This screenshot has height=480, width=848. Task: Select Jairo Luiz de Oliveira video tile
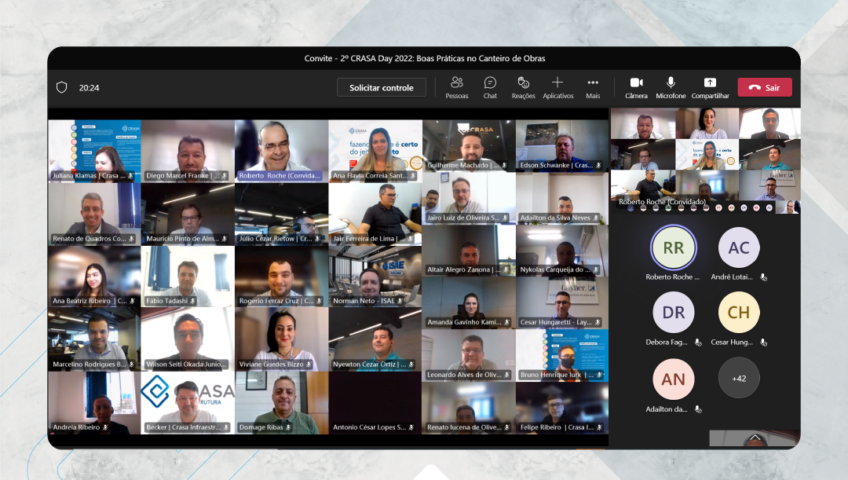coord(469,198)
